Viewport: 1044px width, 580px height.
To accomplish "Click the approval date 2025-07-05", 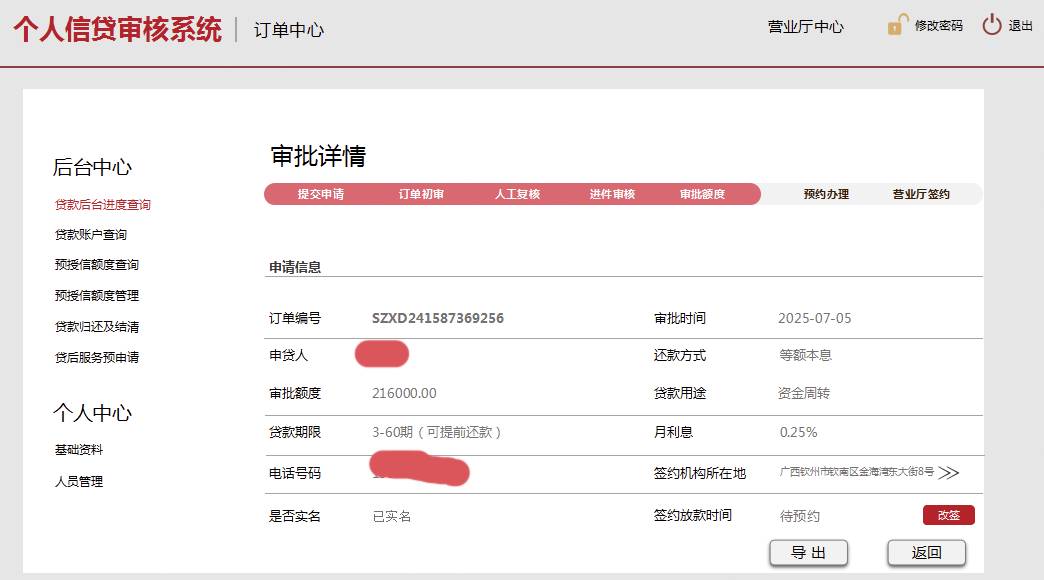I will coord(814,318).
